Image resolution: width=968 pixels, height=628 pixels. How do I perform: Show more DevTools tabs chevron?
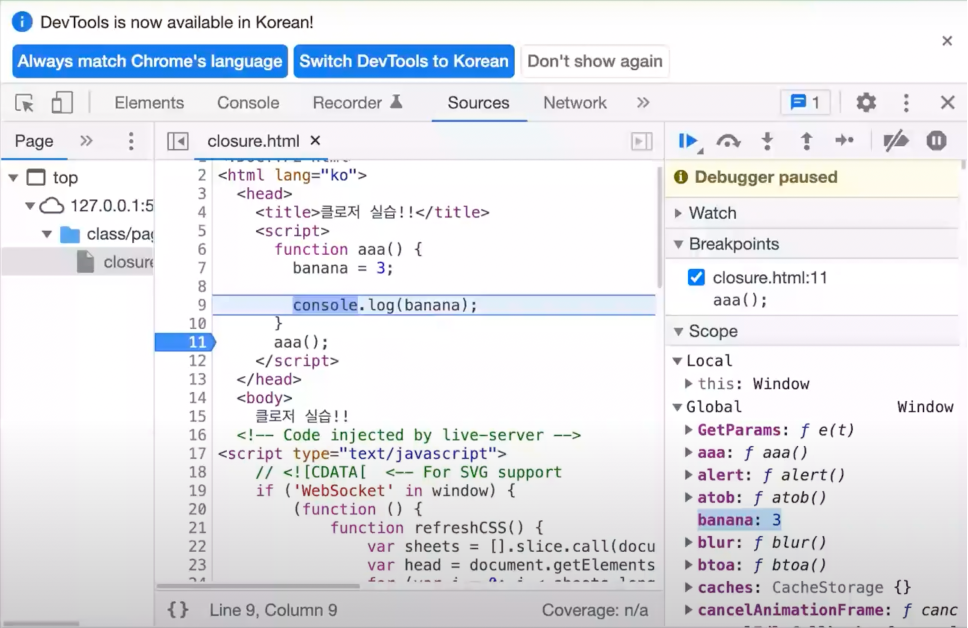coord(643,103)
